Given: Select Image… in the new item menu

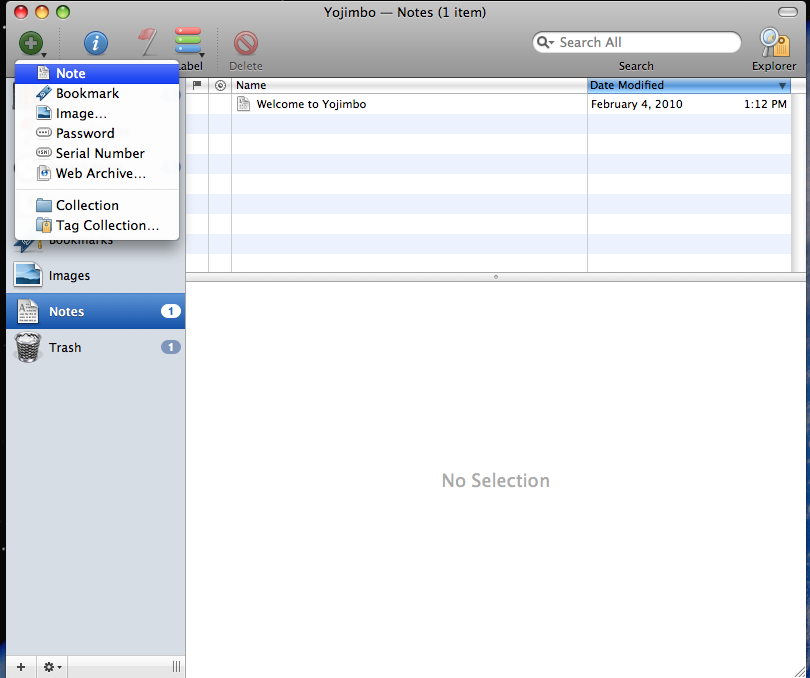Looking at the screenshot, I should coord(97,114).
